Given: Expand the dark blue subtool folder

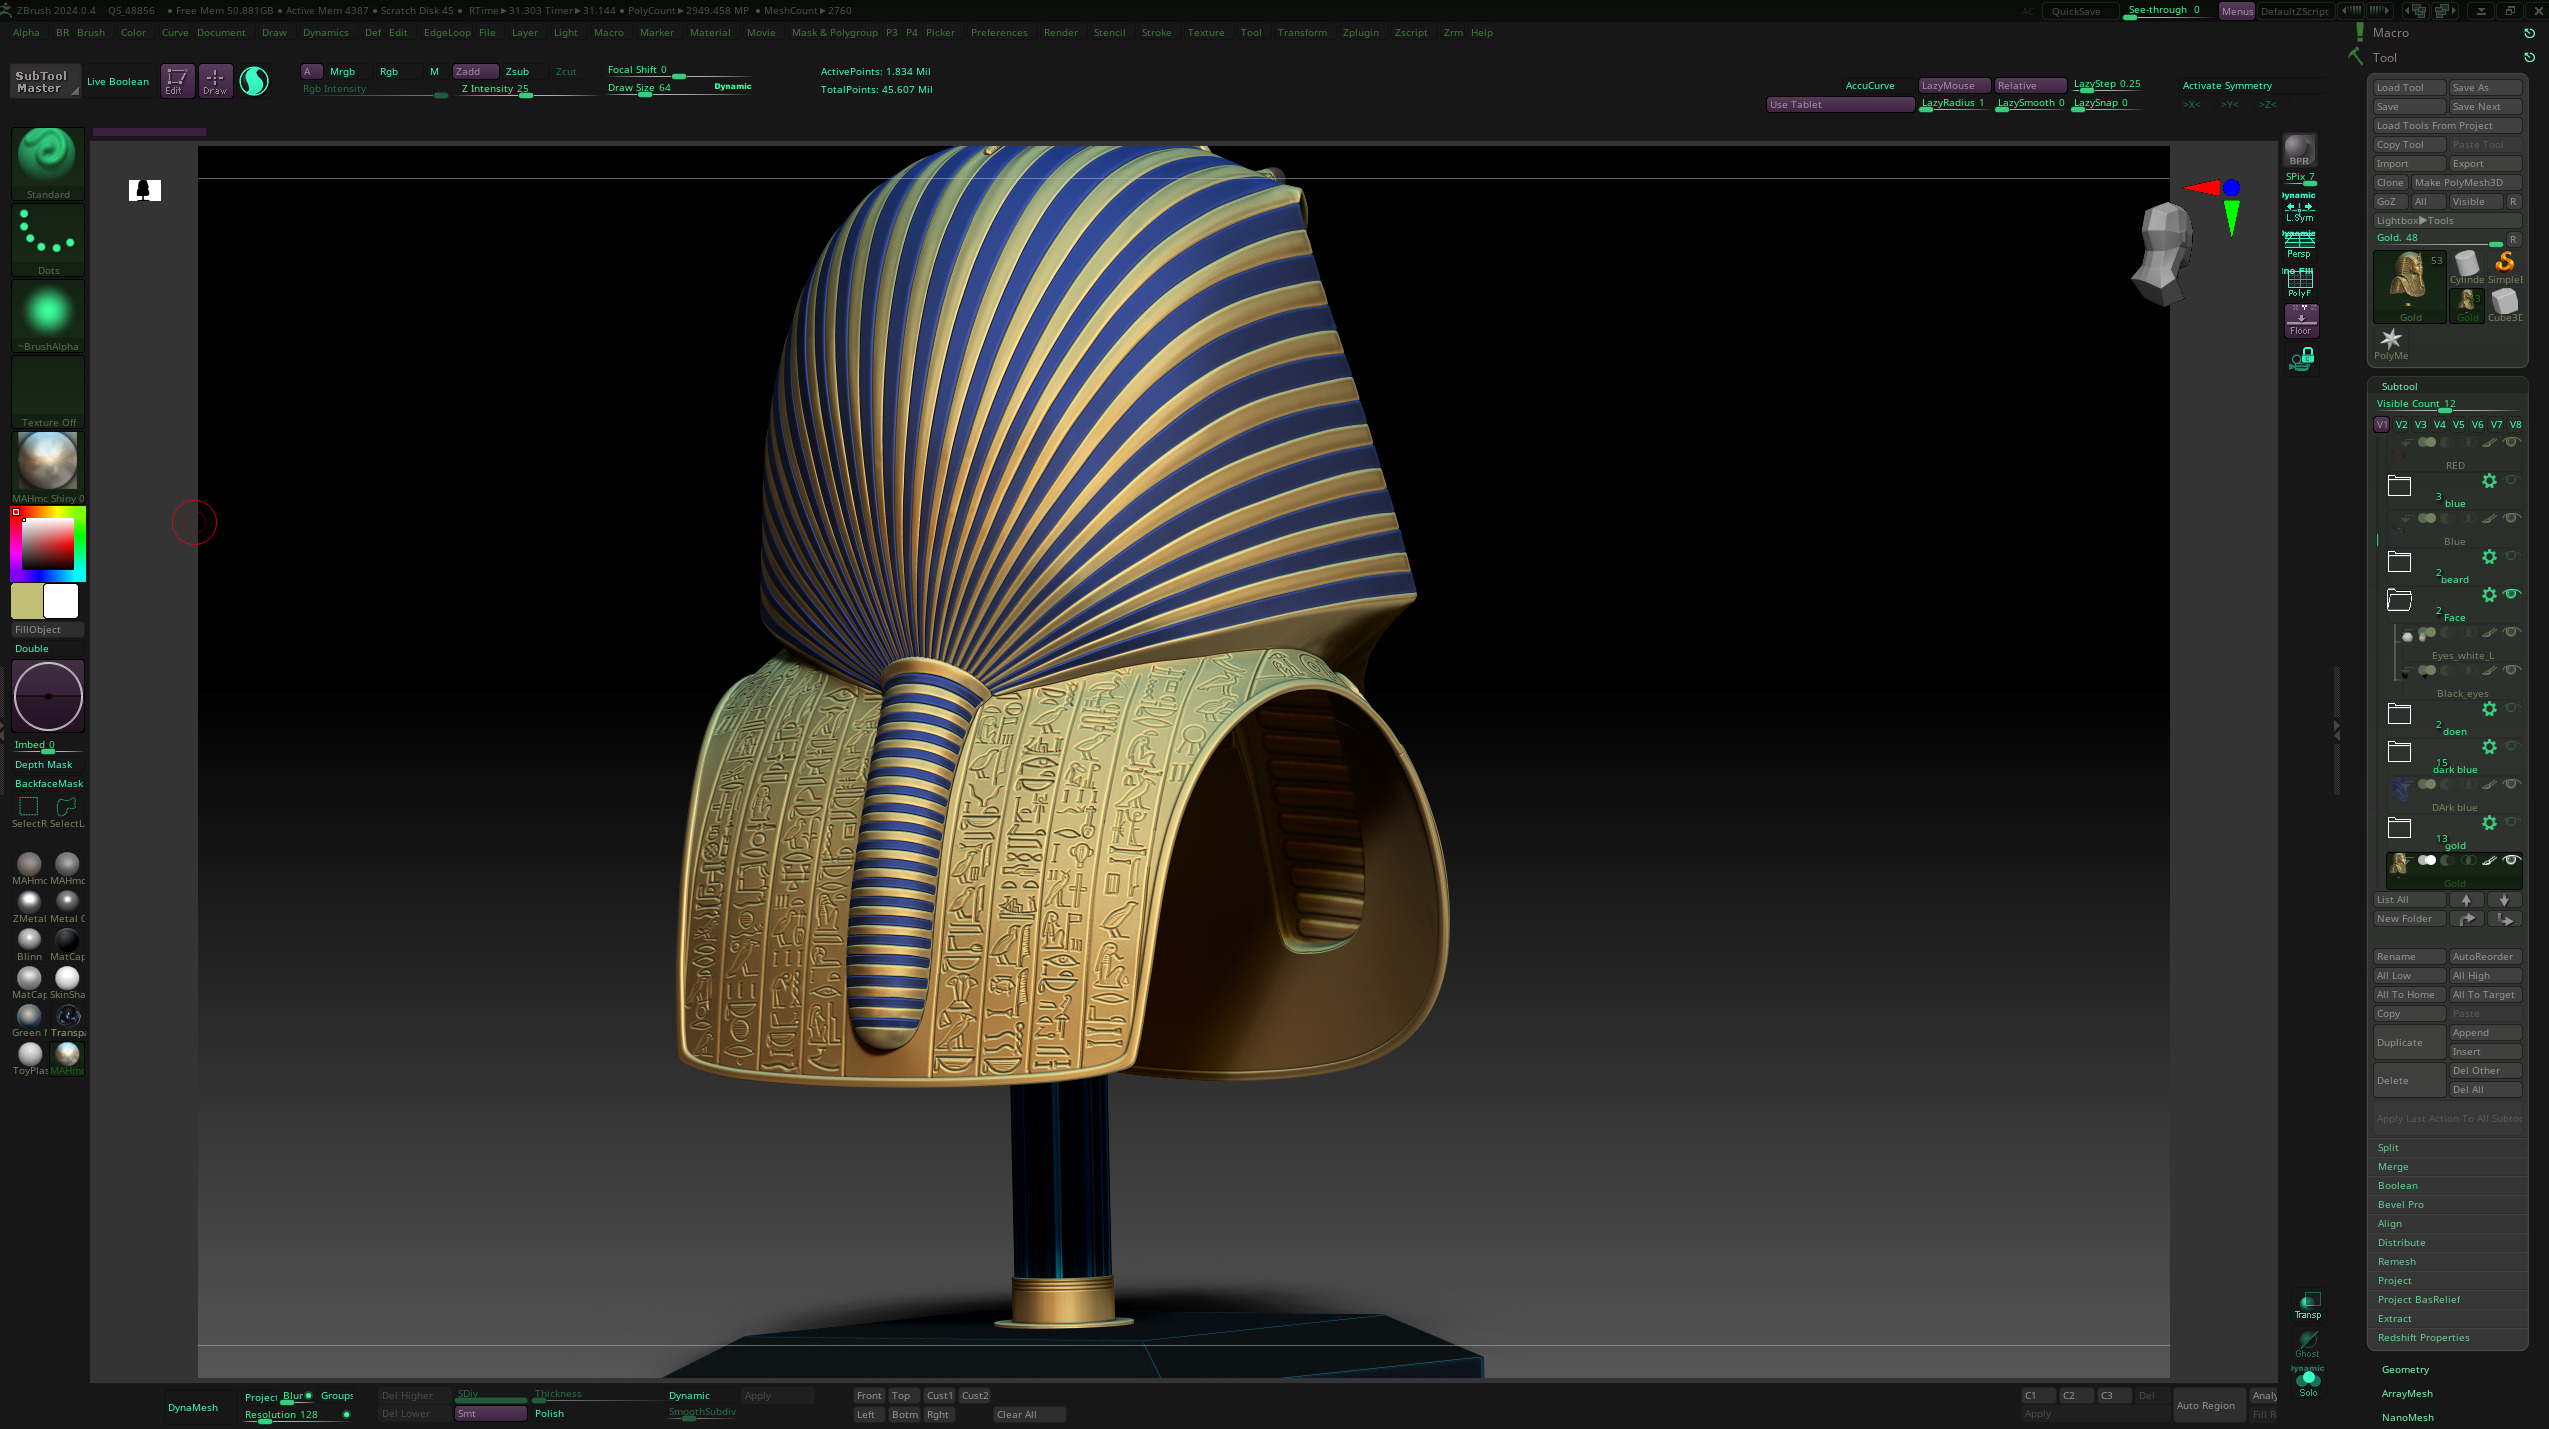Looking at the screenshot, I should point(2399,752).
